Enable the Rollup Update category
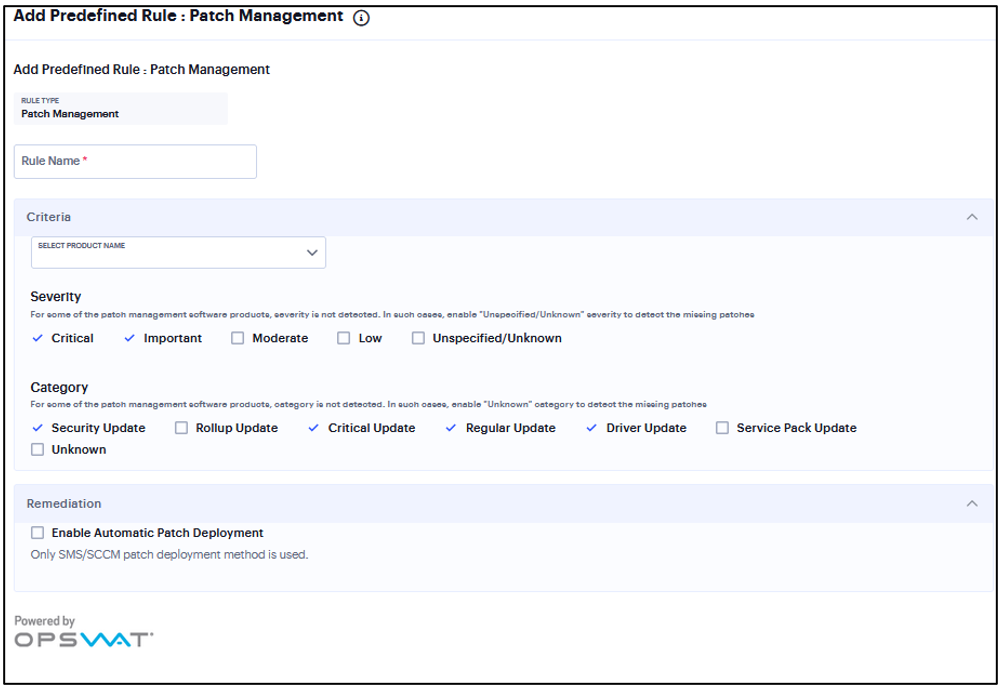Viewport: 999px width, 688px height. [181, 428]
